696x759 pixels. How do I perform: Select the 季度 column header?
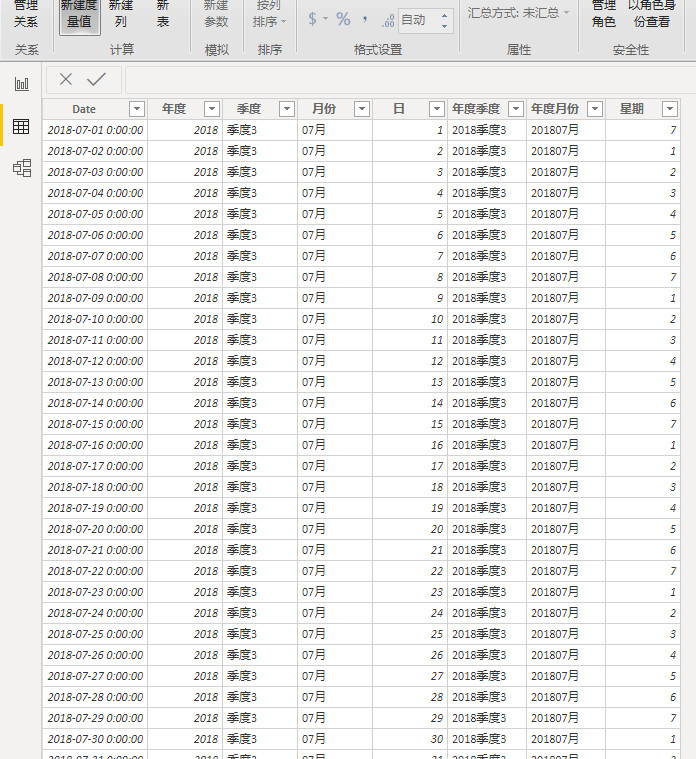[249, 109]
